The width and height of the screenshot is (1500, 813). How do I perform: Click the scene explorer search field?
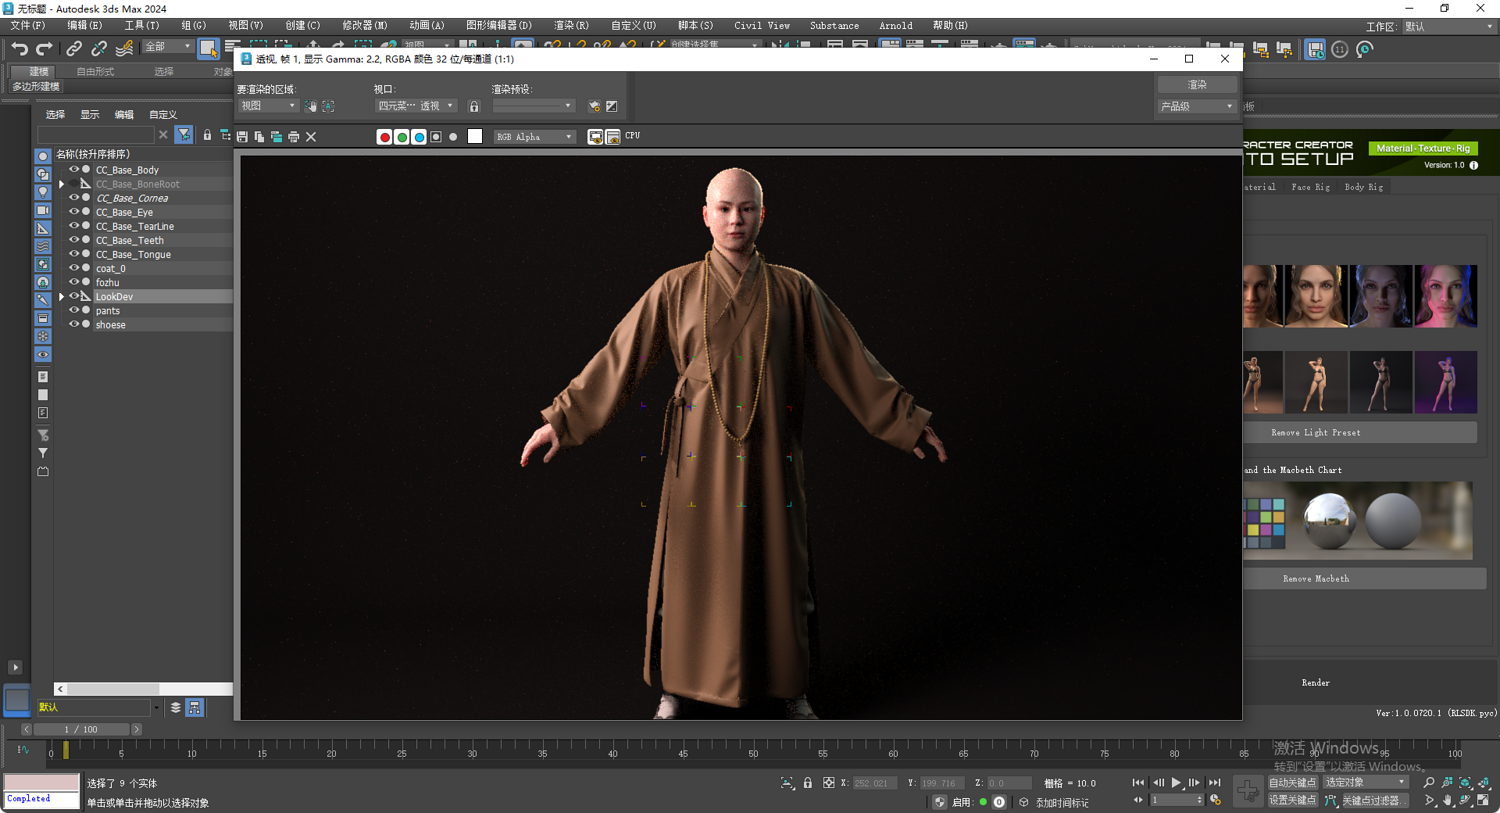click(96, 135)
